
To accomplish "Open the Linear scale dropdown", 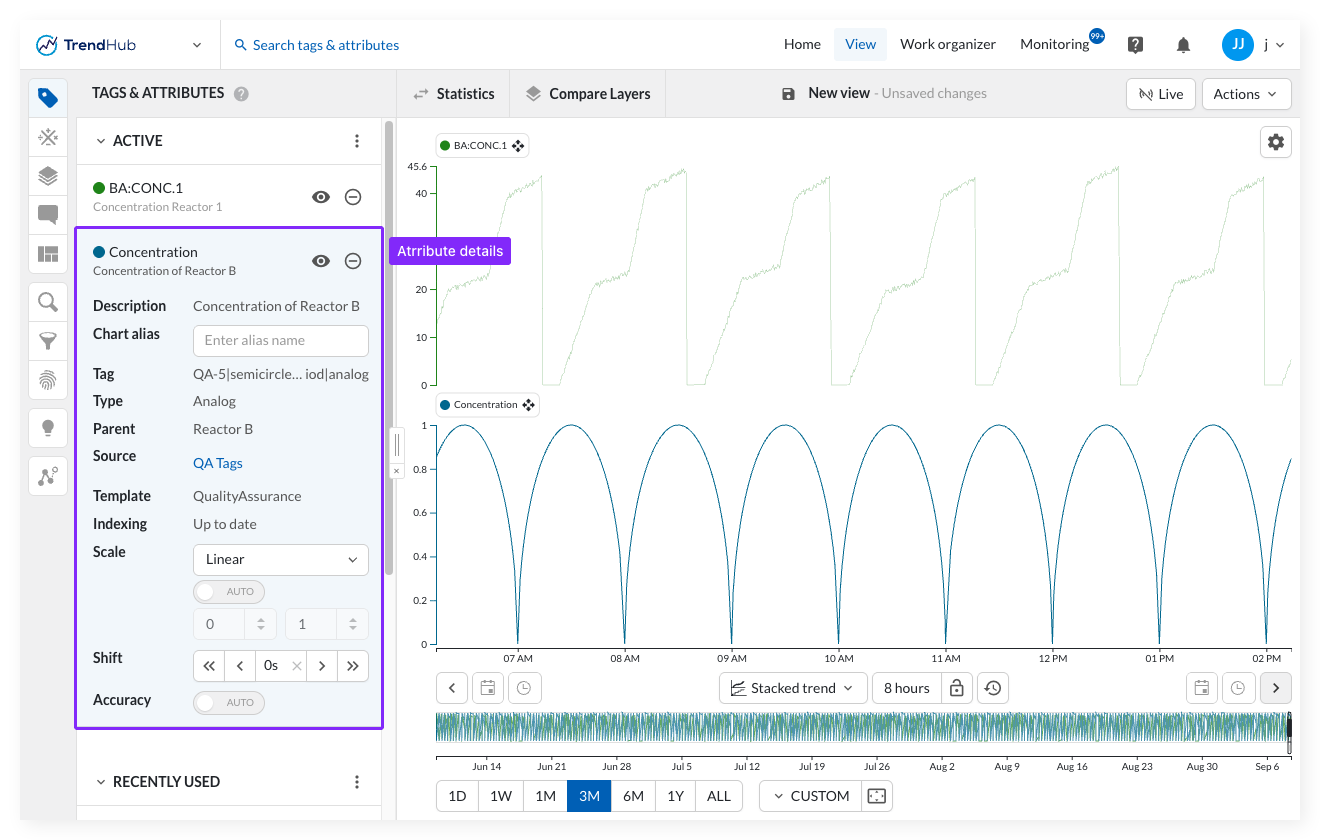I will click(281, 560).
